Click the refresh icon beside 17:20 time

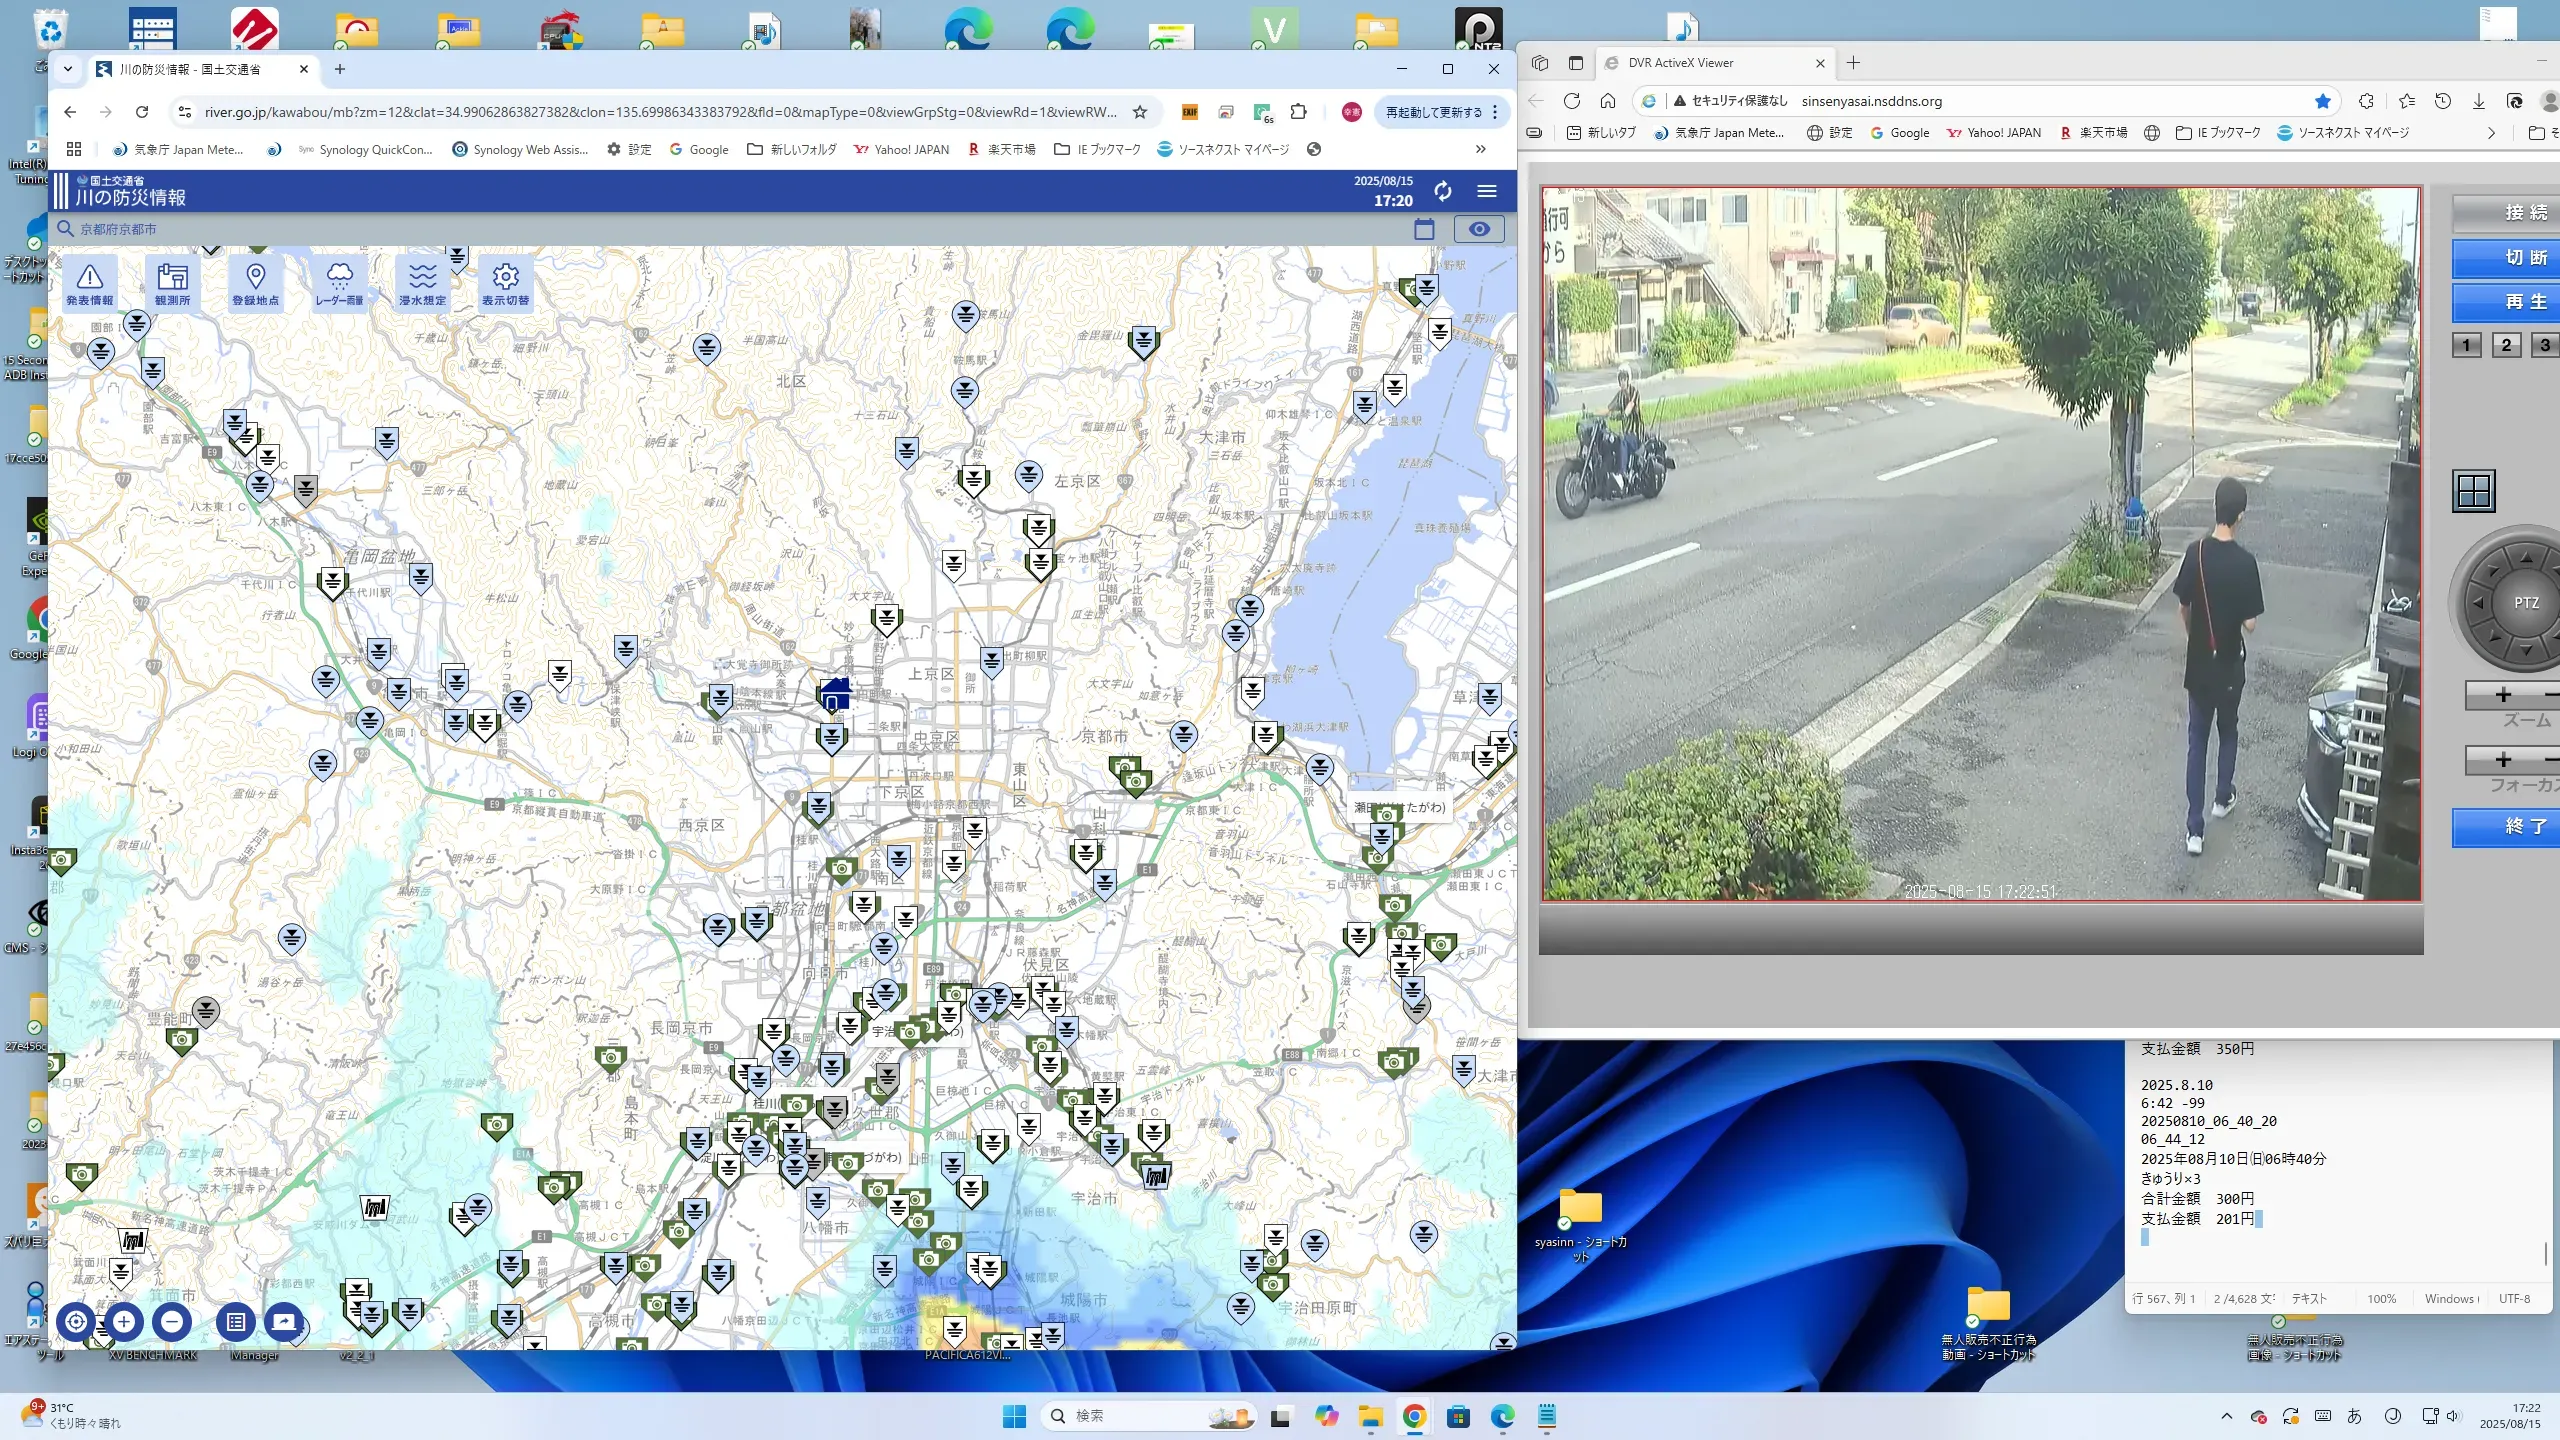(1442, 191)
